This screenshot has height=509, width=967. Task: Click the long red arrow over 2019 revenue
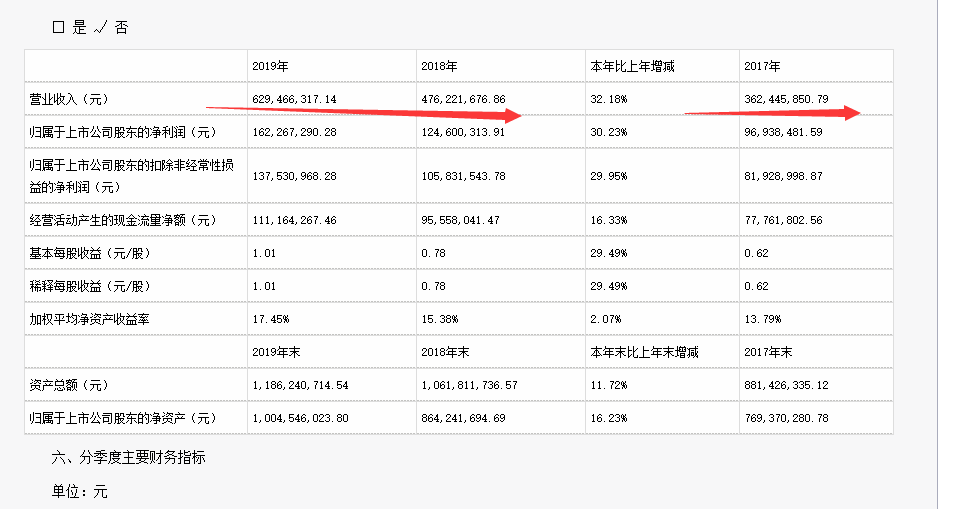370,112
